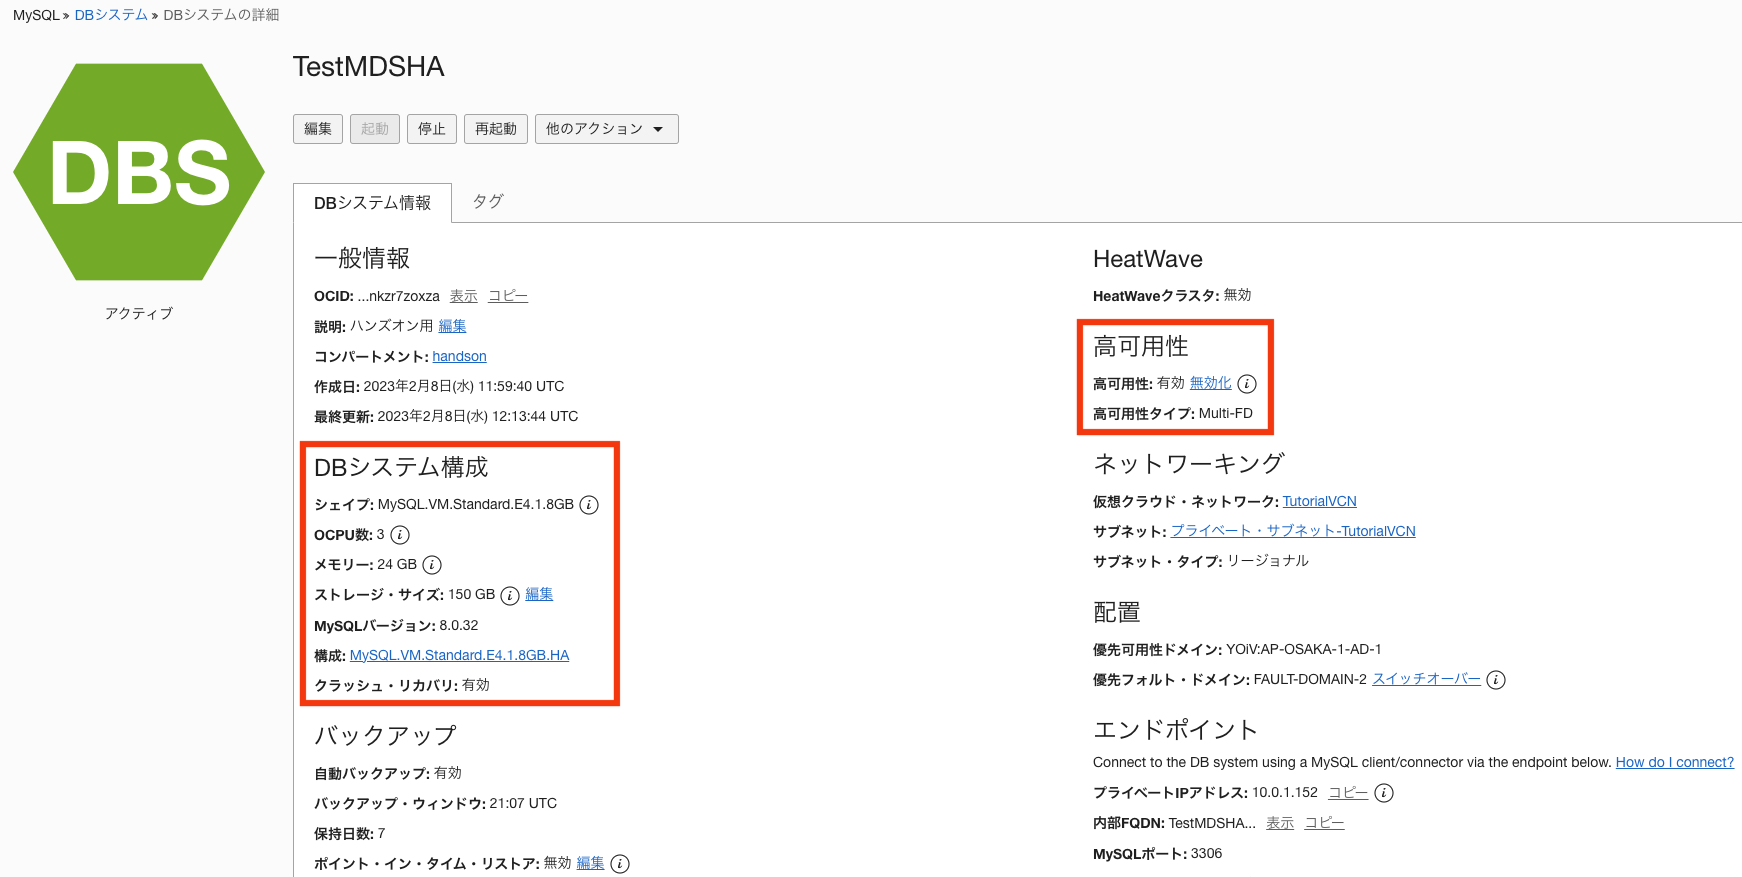Show the full OCID via 表示
This screenshot has width=1742, height=877.
[464, 296]
